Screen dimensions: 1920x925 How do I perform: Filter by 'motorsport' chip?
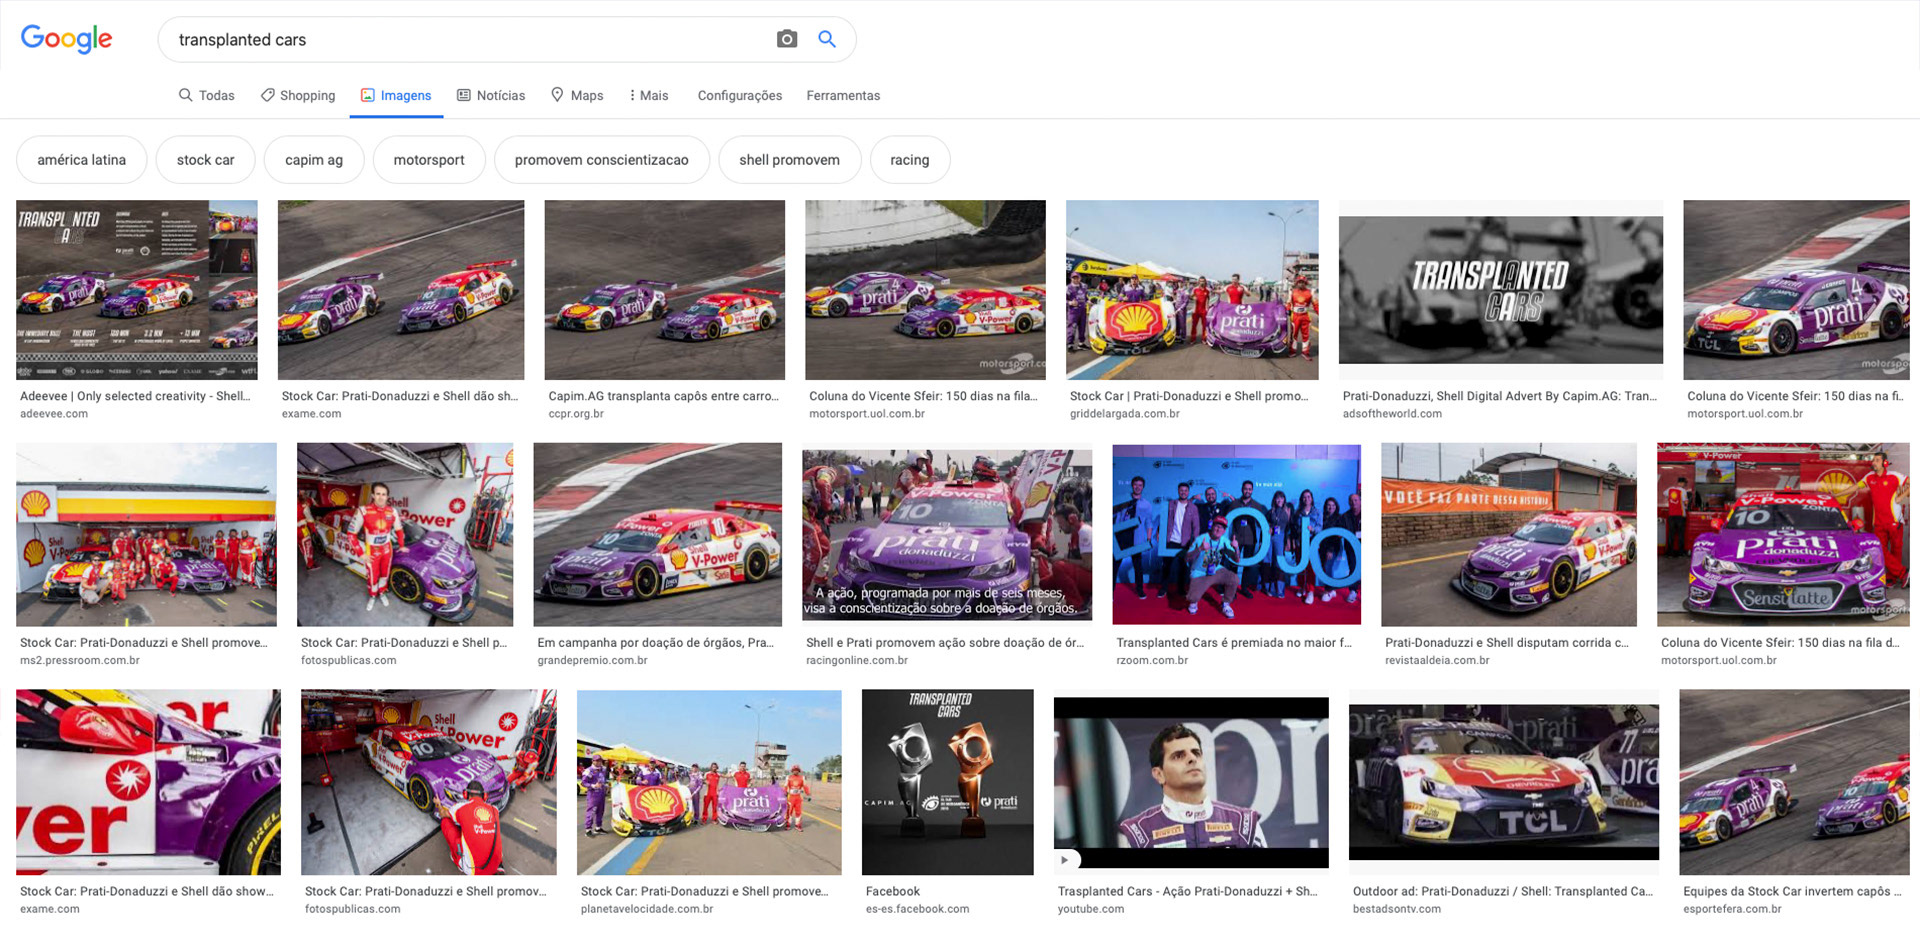click(429, 160)
